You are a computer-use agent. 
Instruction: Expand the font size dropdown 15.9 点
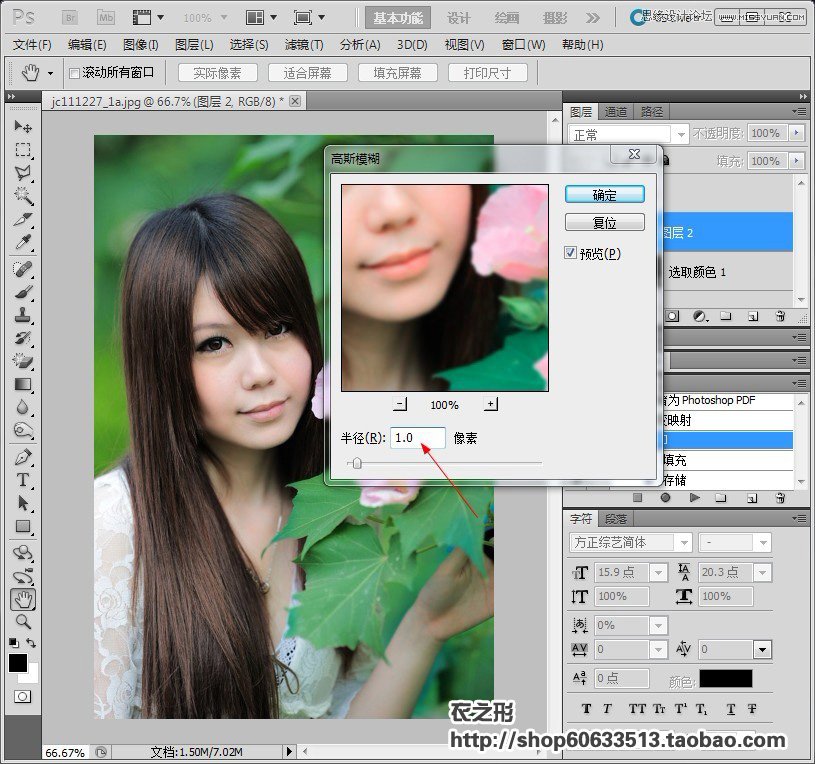[658, 572]
